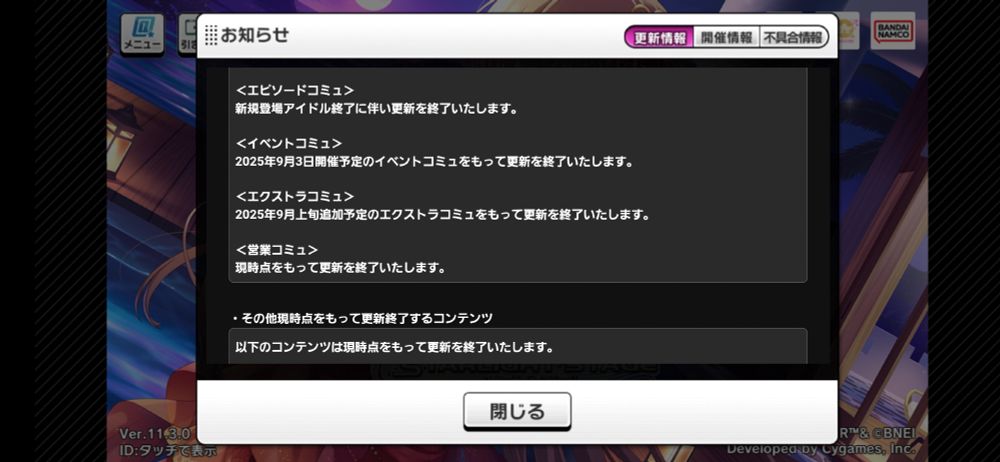Screen dimensions: 1000x462
Task: Tap the BANDAI NAMCO logo
Action: pos(893,31)
